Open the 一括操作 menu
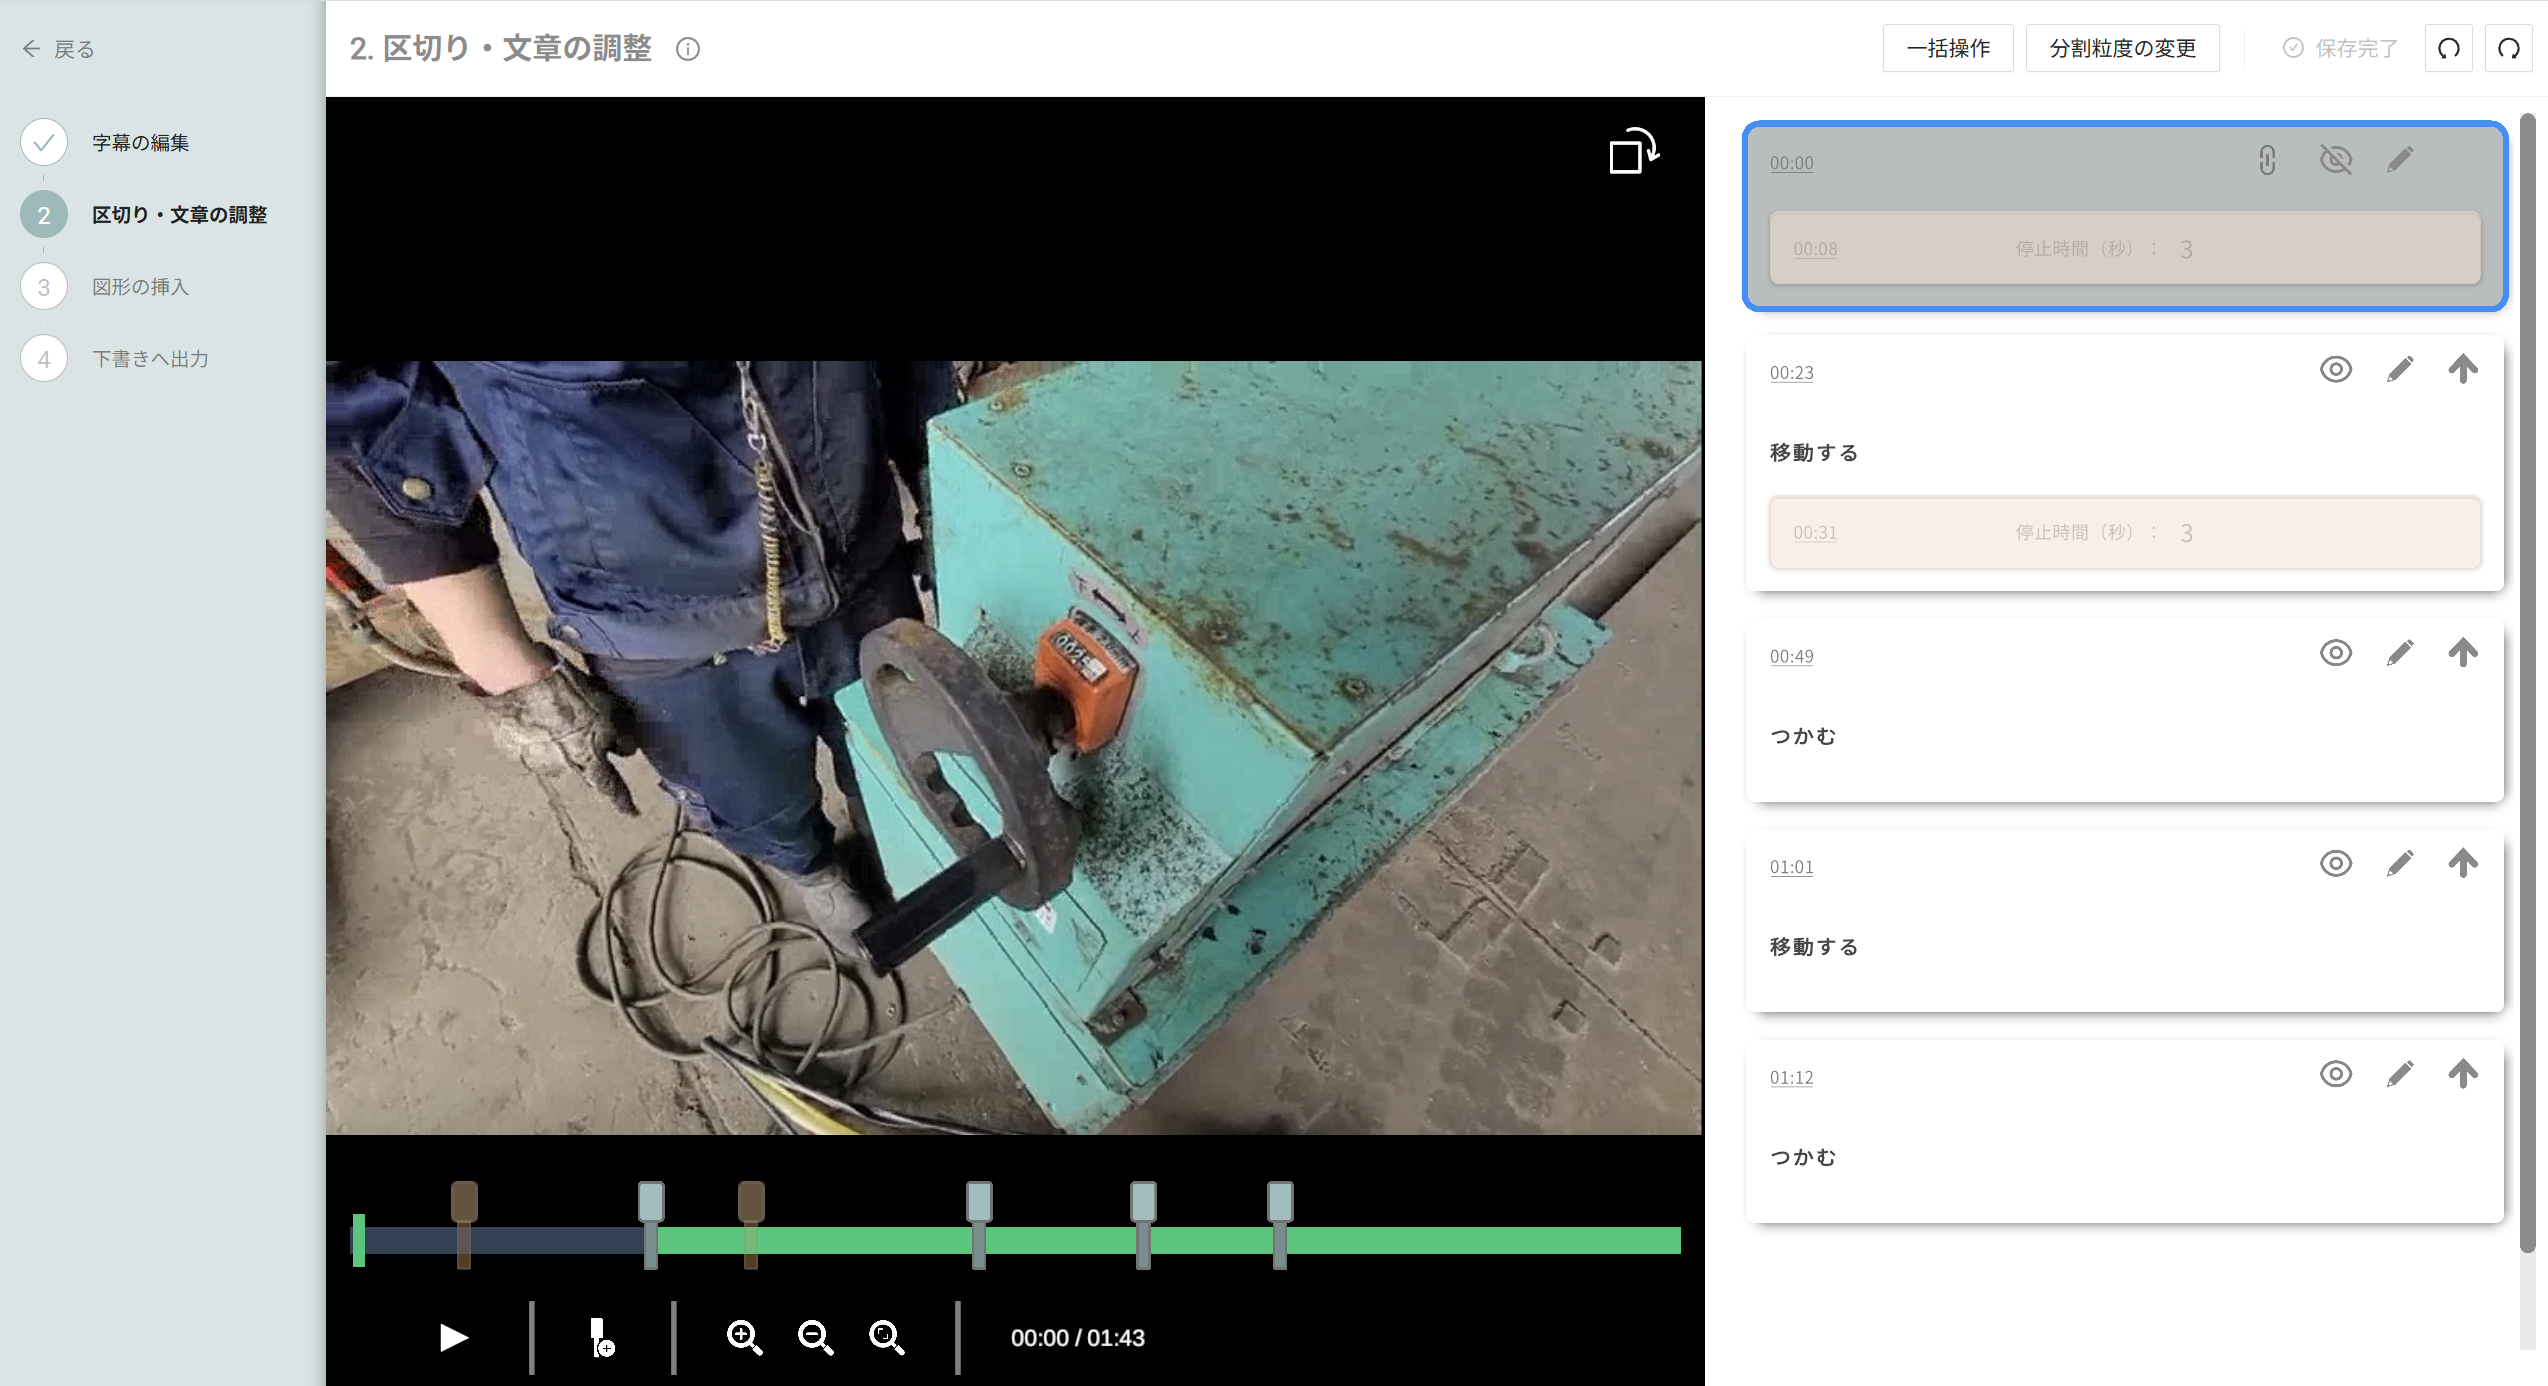 tap(1947, 48)
